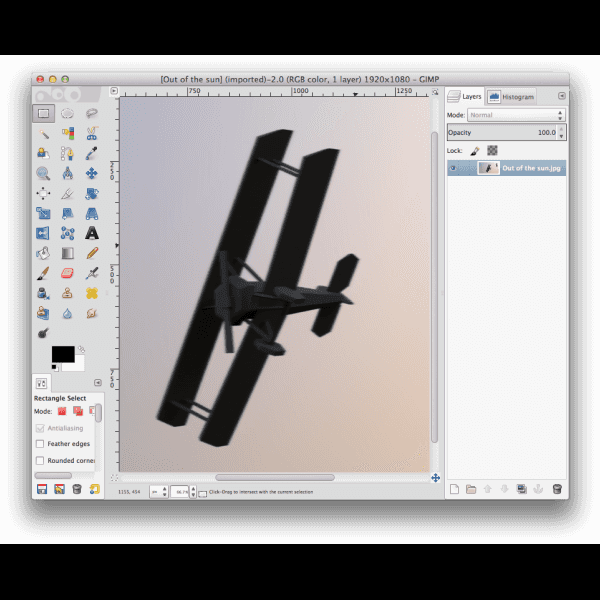The height and width of the screenshot is (600, 600).
Task: Select the Pencil tool
Action: tap(92, 253)
